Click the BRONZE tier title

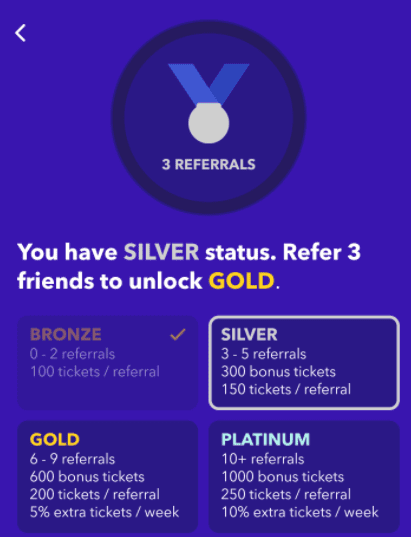pos(66,334)
